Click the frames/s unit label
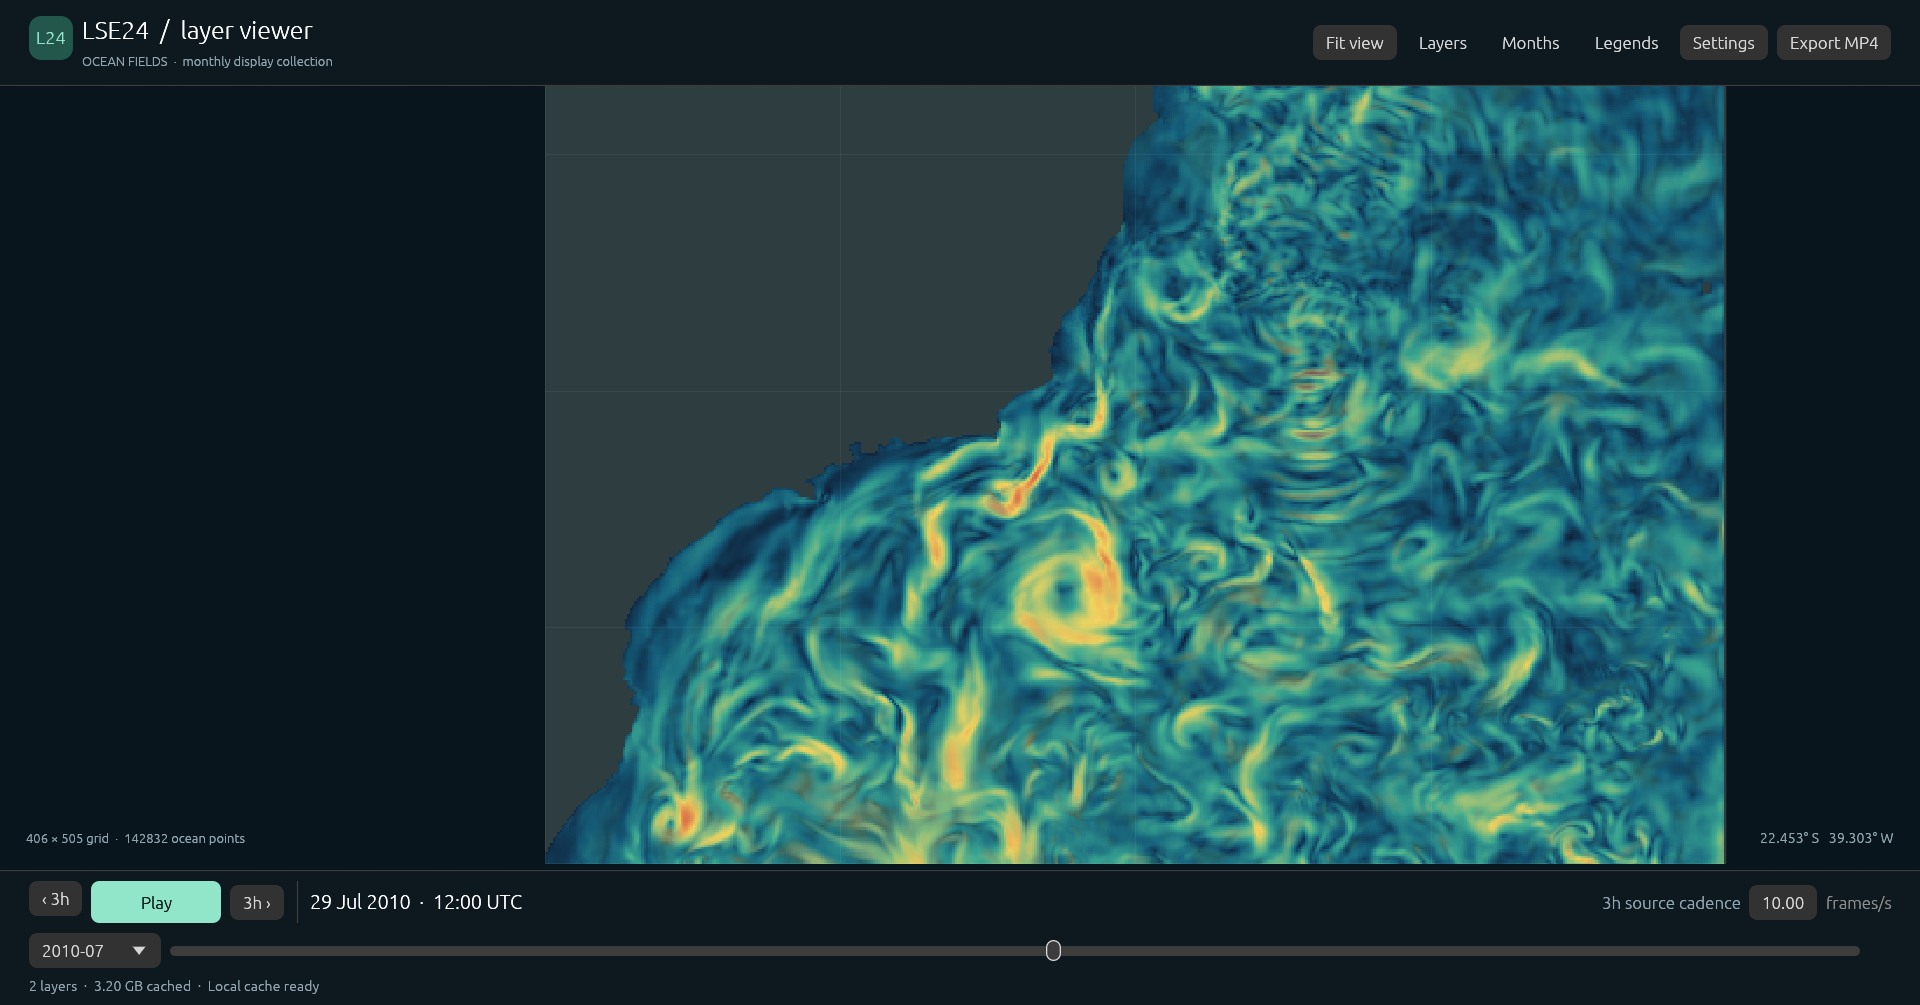 1858,903
